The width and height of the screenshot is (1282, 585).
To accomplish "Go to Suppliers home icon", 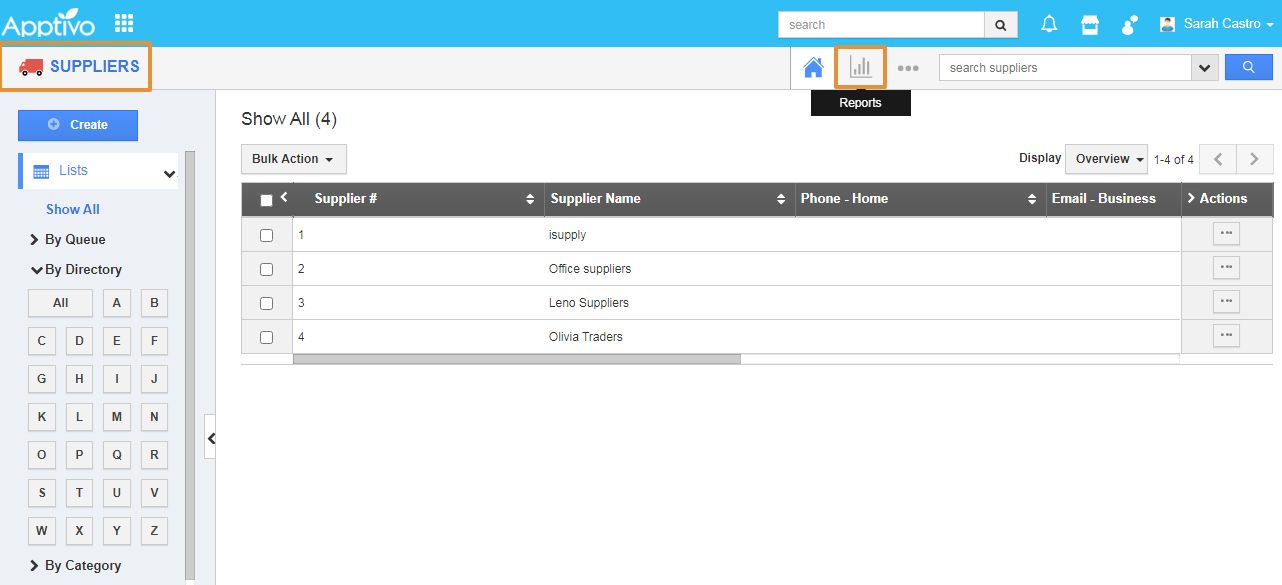I will (x=813, y=68).
